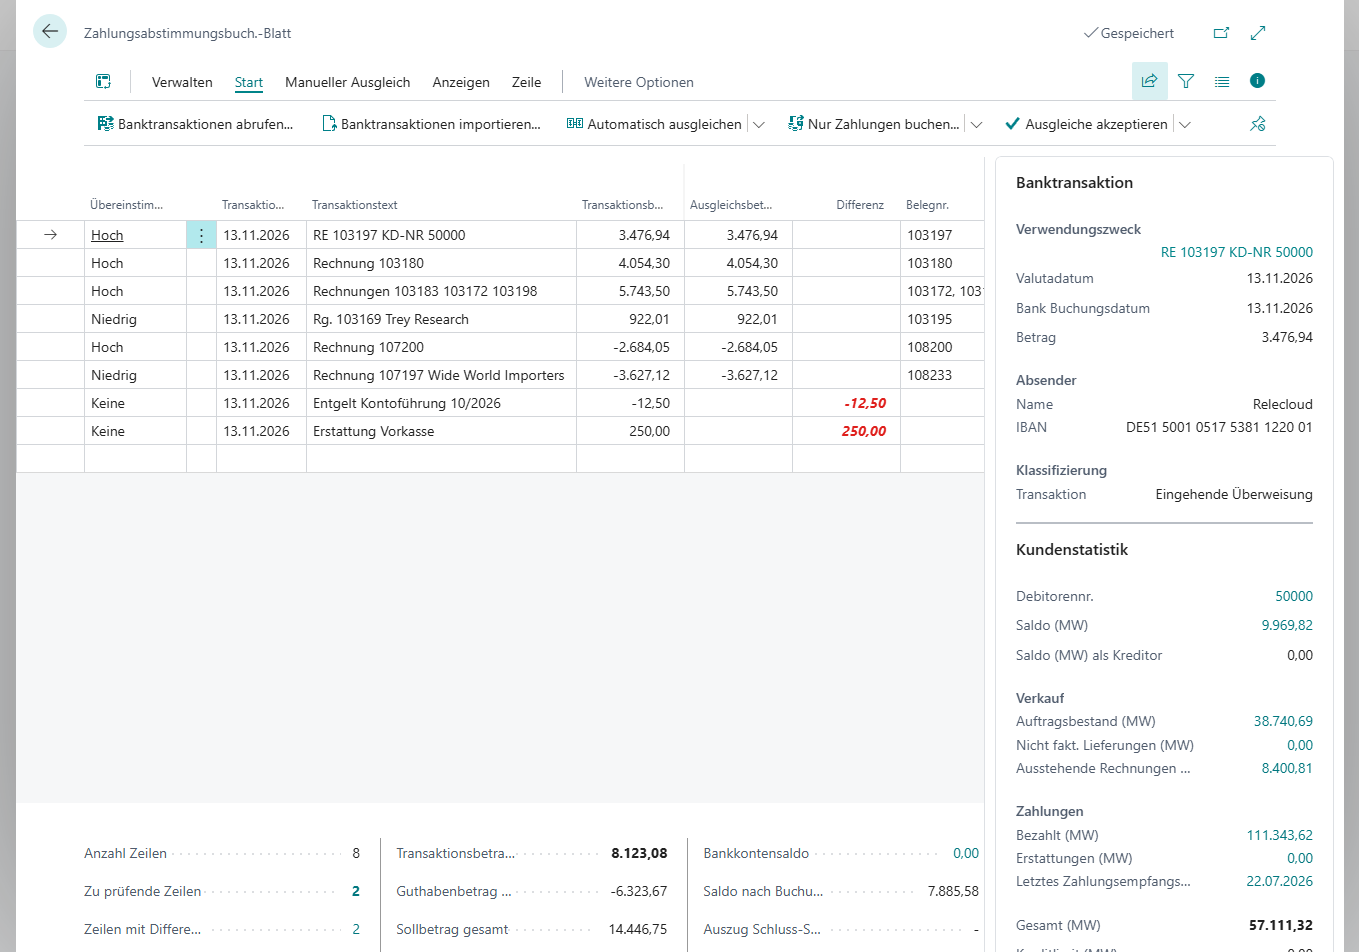This screenshot has width=1359, height=952.
Task: Click Banktransaktionen importieren
Action: click(431, 124)
